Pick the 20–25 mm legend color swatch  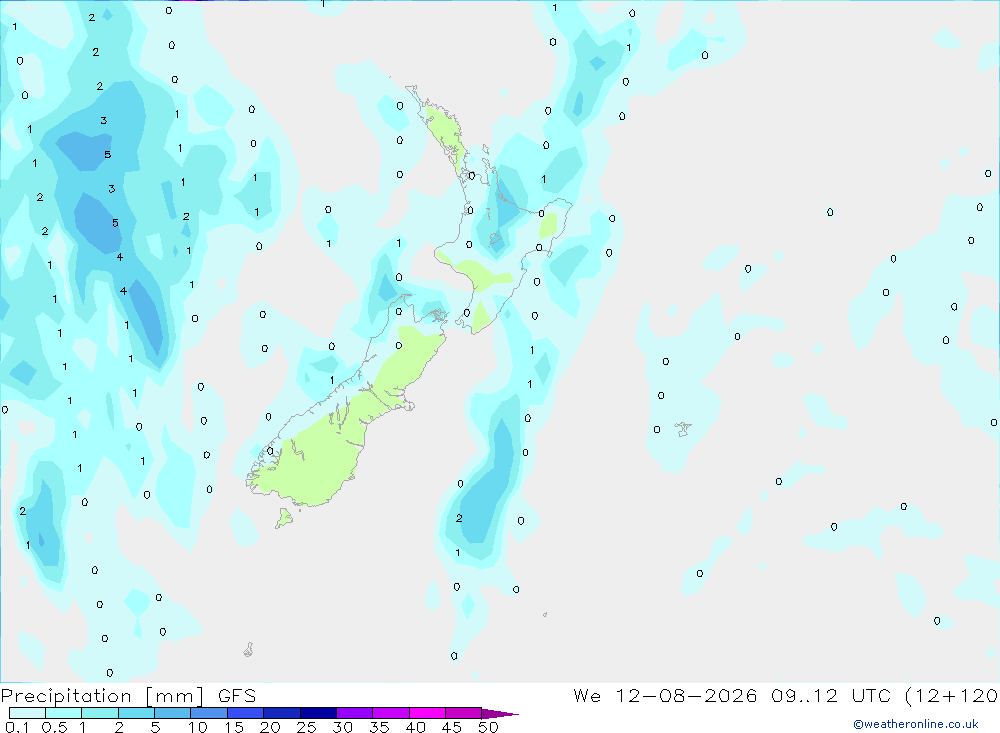[282, 713]
